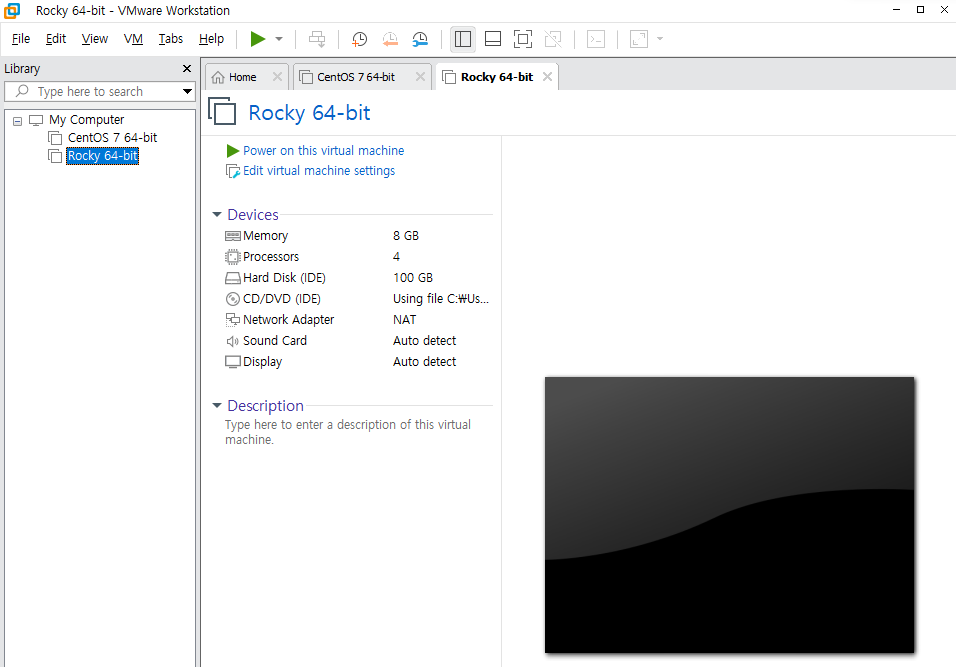Screen dimensions: 956x667
Task: Select Rocky 64-bit in library tree
Action: (102, 156)
